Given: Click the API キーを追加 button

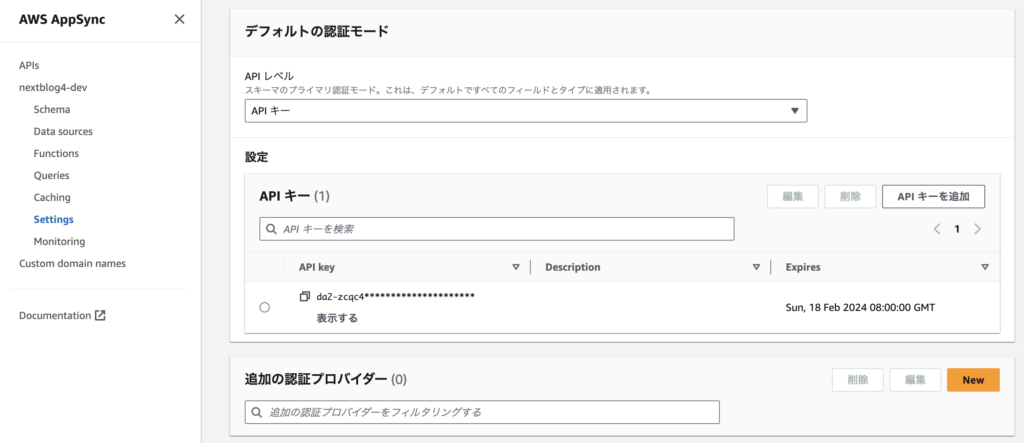Looking at the screenshot, I should click(x=933, y=196).
